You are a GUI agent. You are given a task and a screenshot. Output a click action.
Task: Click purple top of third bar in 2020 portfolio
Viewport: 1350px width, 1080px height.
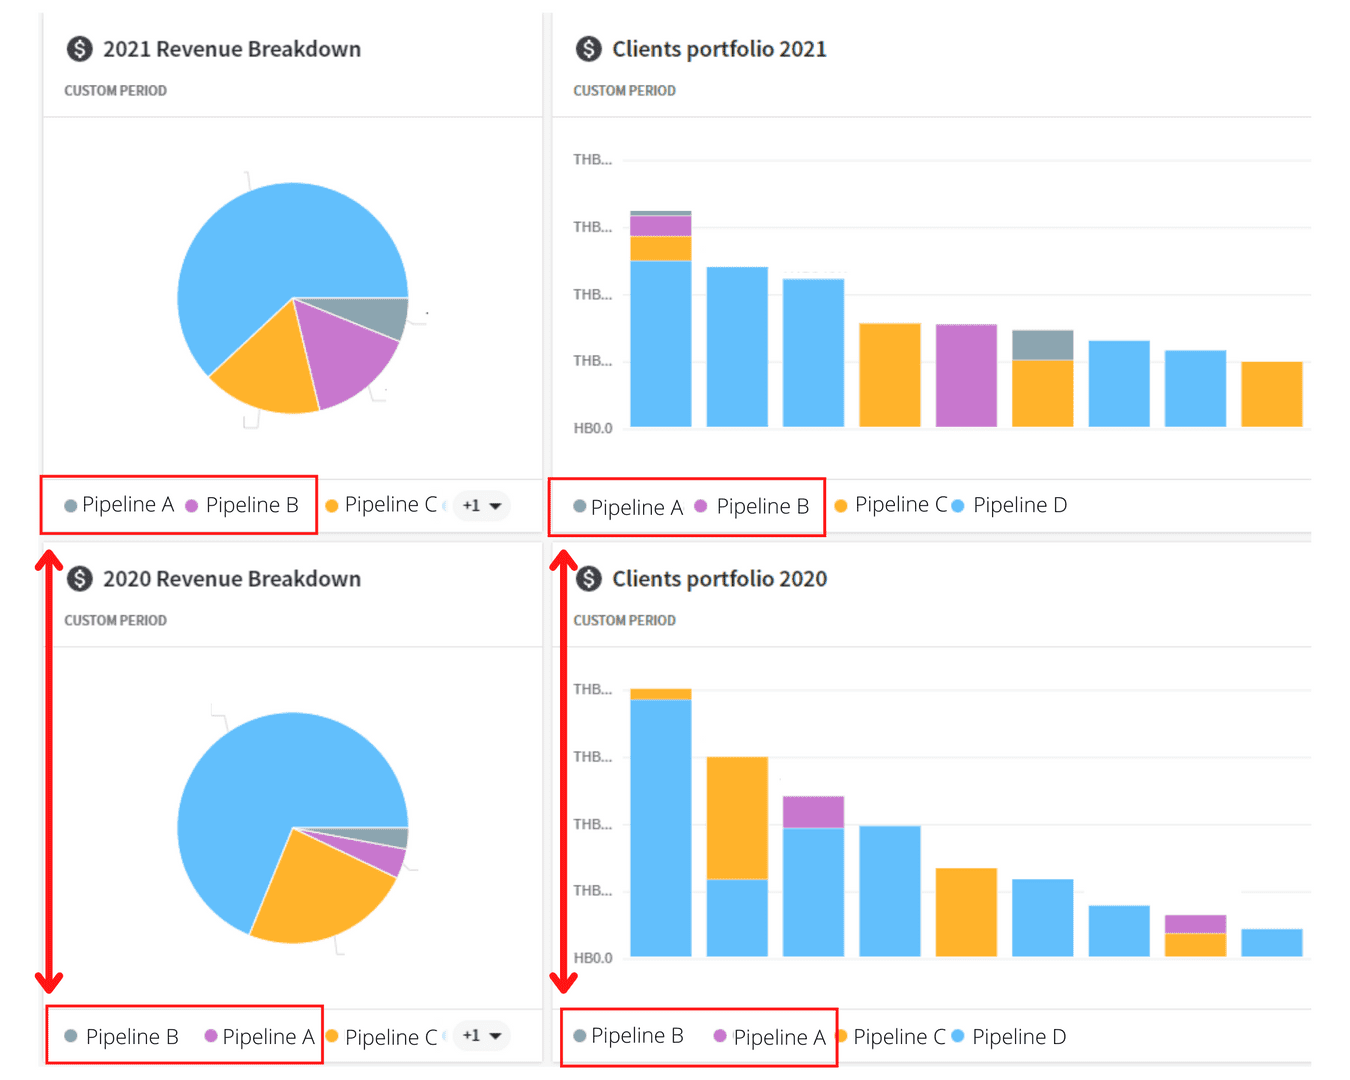pyautogui.click(x=813, y=812)
